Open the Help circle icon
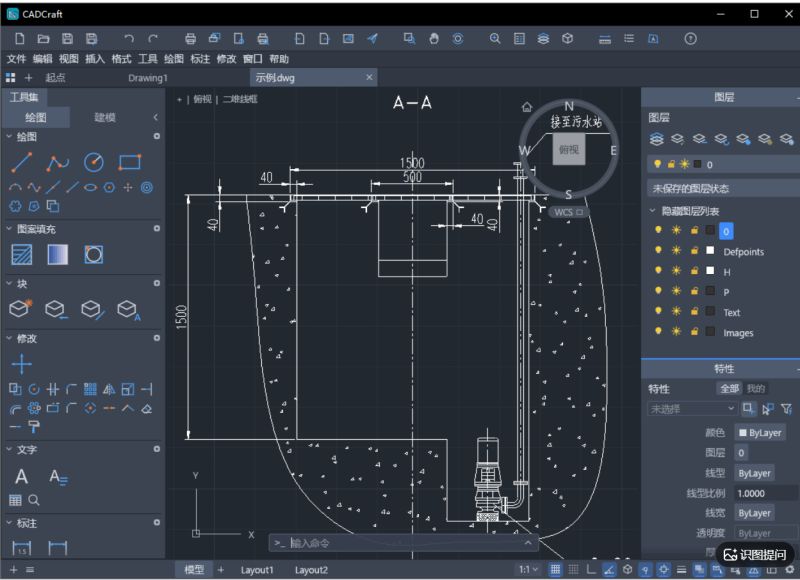Viewport: 800px width, 580px height. pos(690,39)
